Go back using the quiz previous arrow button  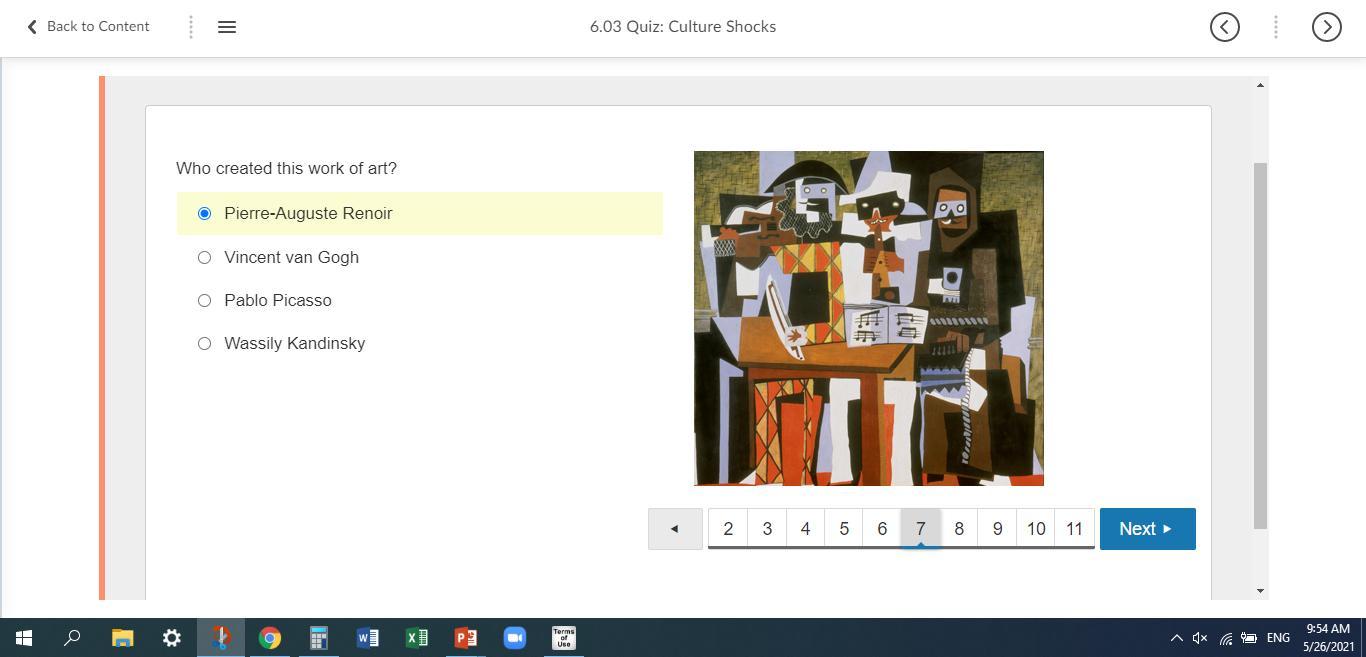(675, 529)
